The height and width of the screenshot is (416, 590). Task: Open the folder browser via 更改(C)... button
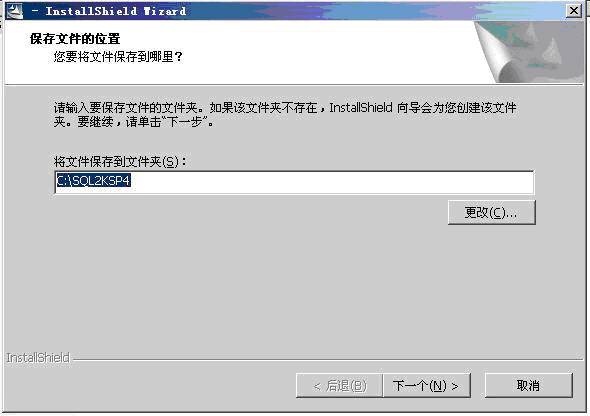491,213
